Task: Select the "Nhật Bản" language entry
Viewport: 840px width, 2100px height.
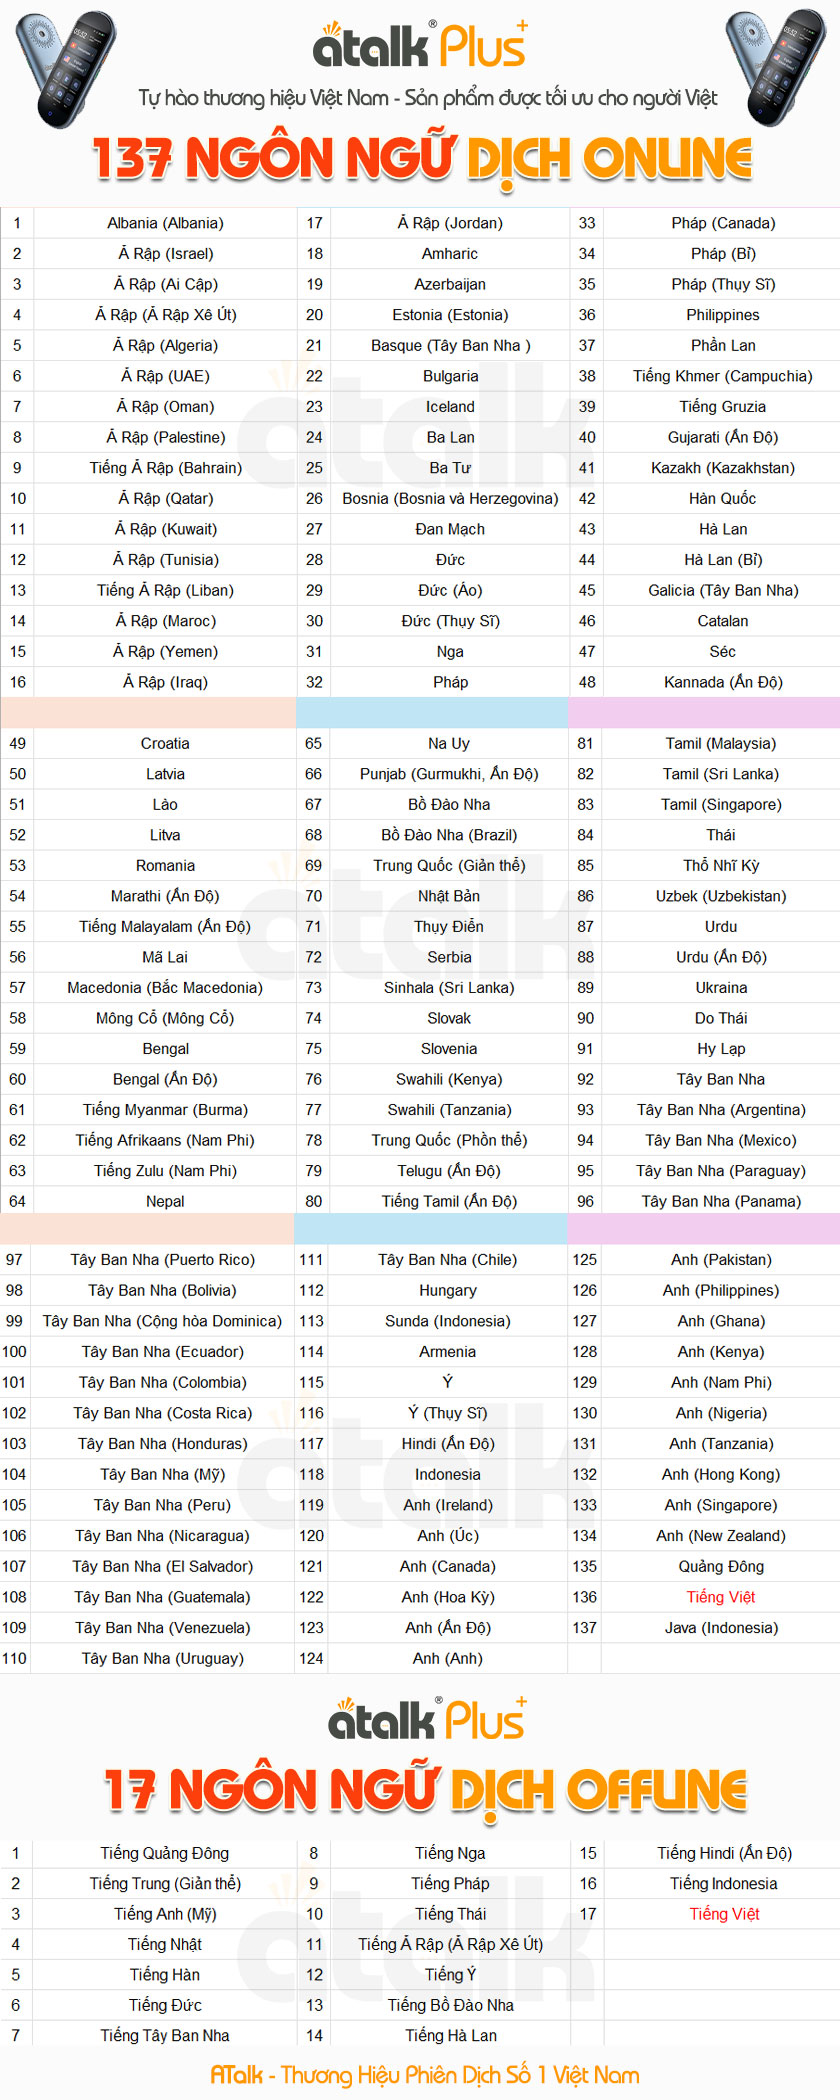Action: [x=449, y=896]
